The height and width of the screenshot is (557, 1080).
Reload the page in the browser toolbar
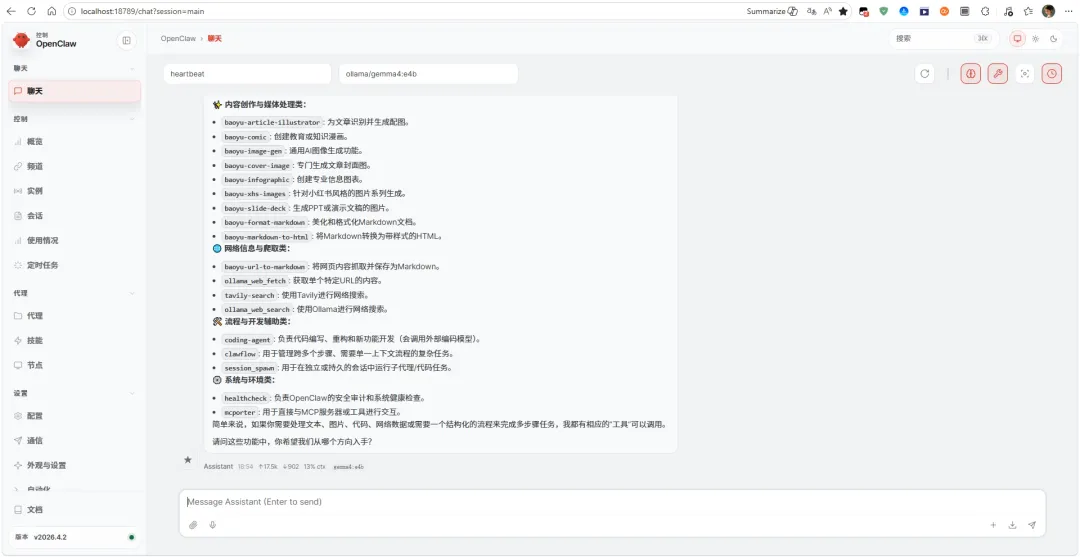coord(32,11)
